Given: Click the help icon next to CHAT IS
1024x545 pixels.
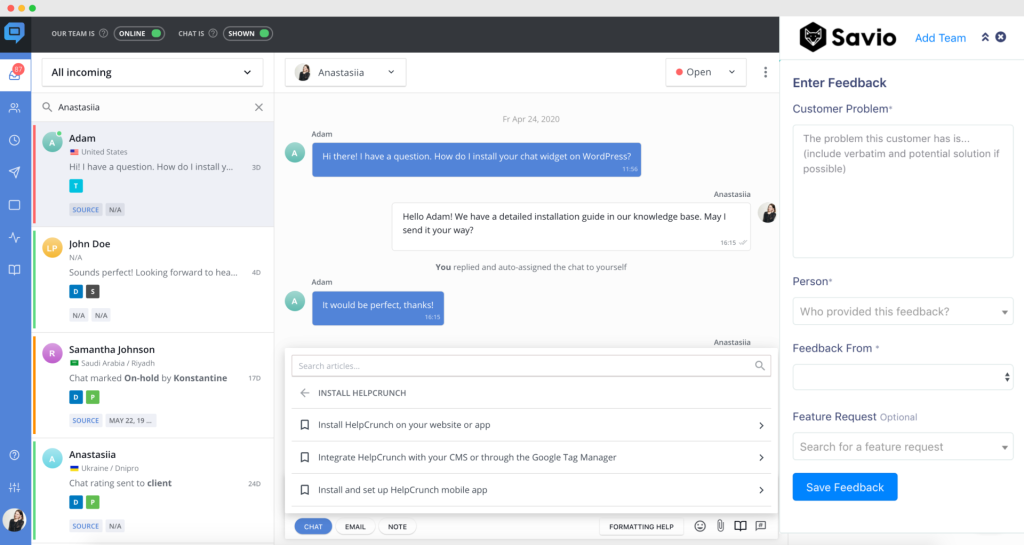Looking at the screenshot, I should coord(213,33).
